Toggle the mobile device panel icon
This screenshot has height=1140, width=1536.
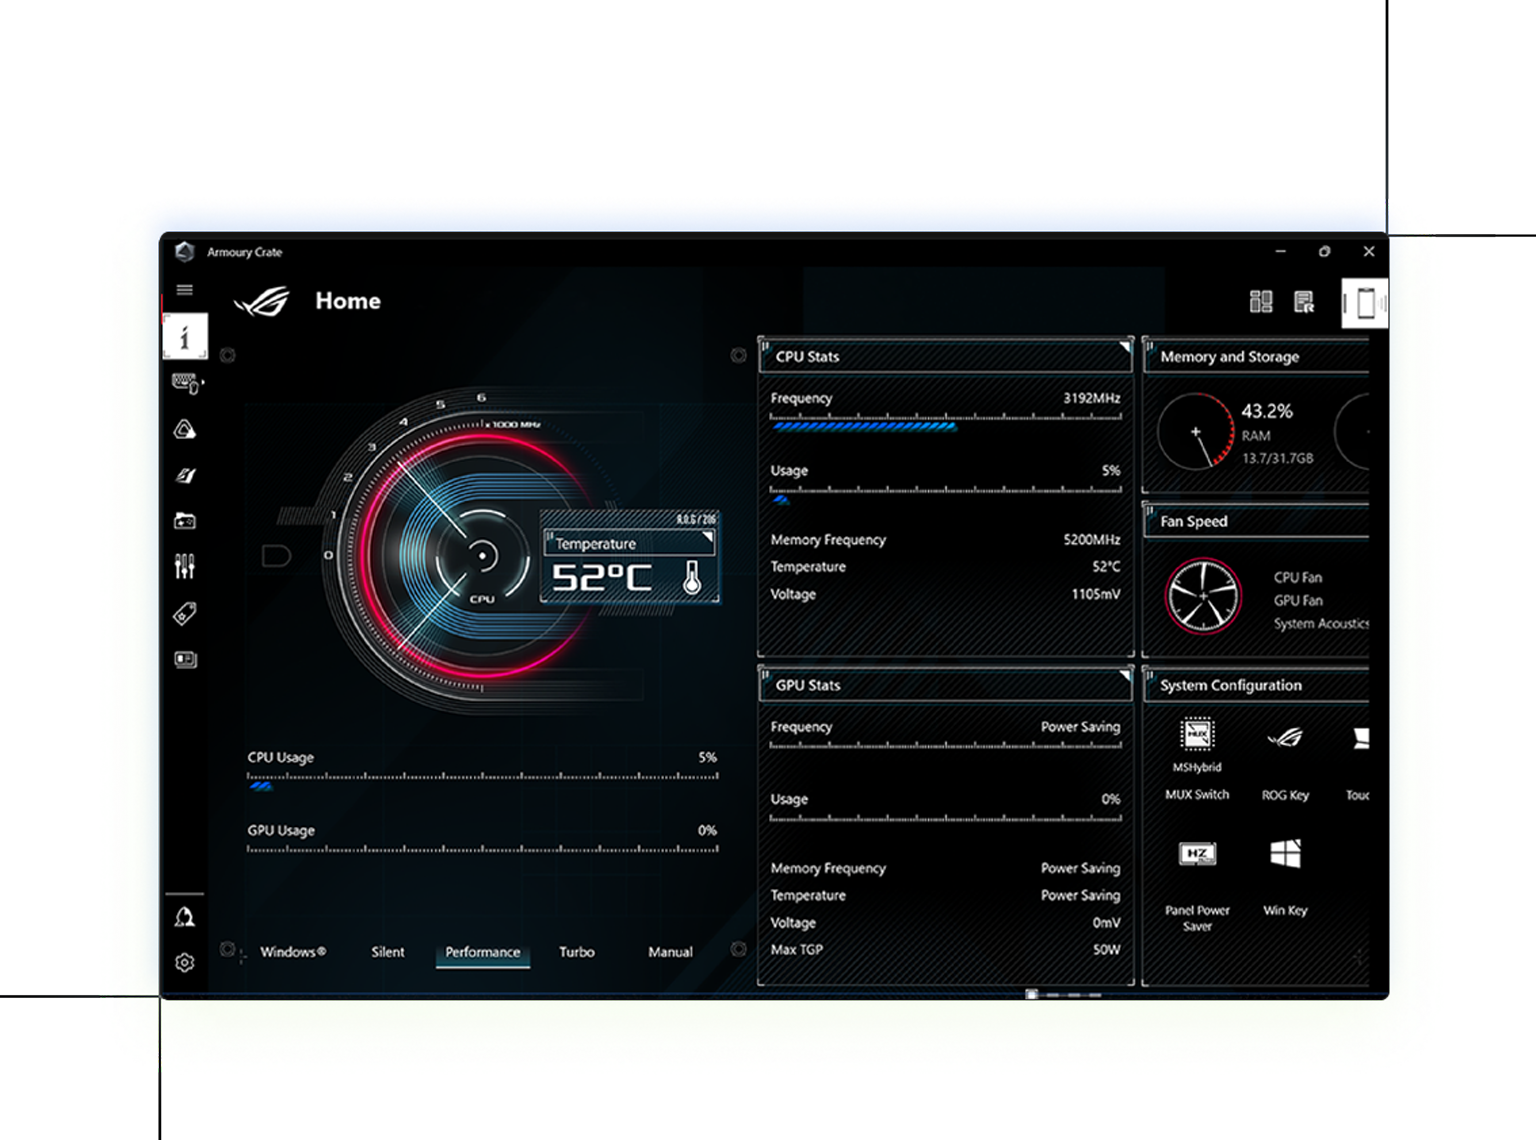(x=1365, y=302)
